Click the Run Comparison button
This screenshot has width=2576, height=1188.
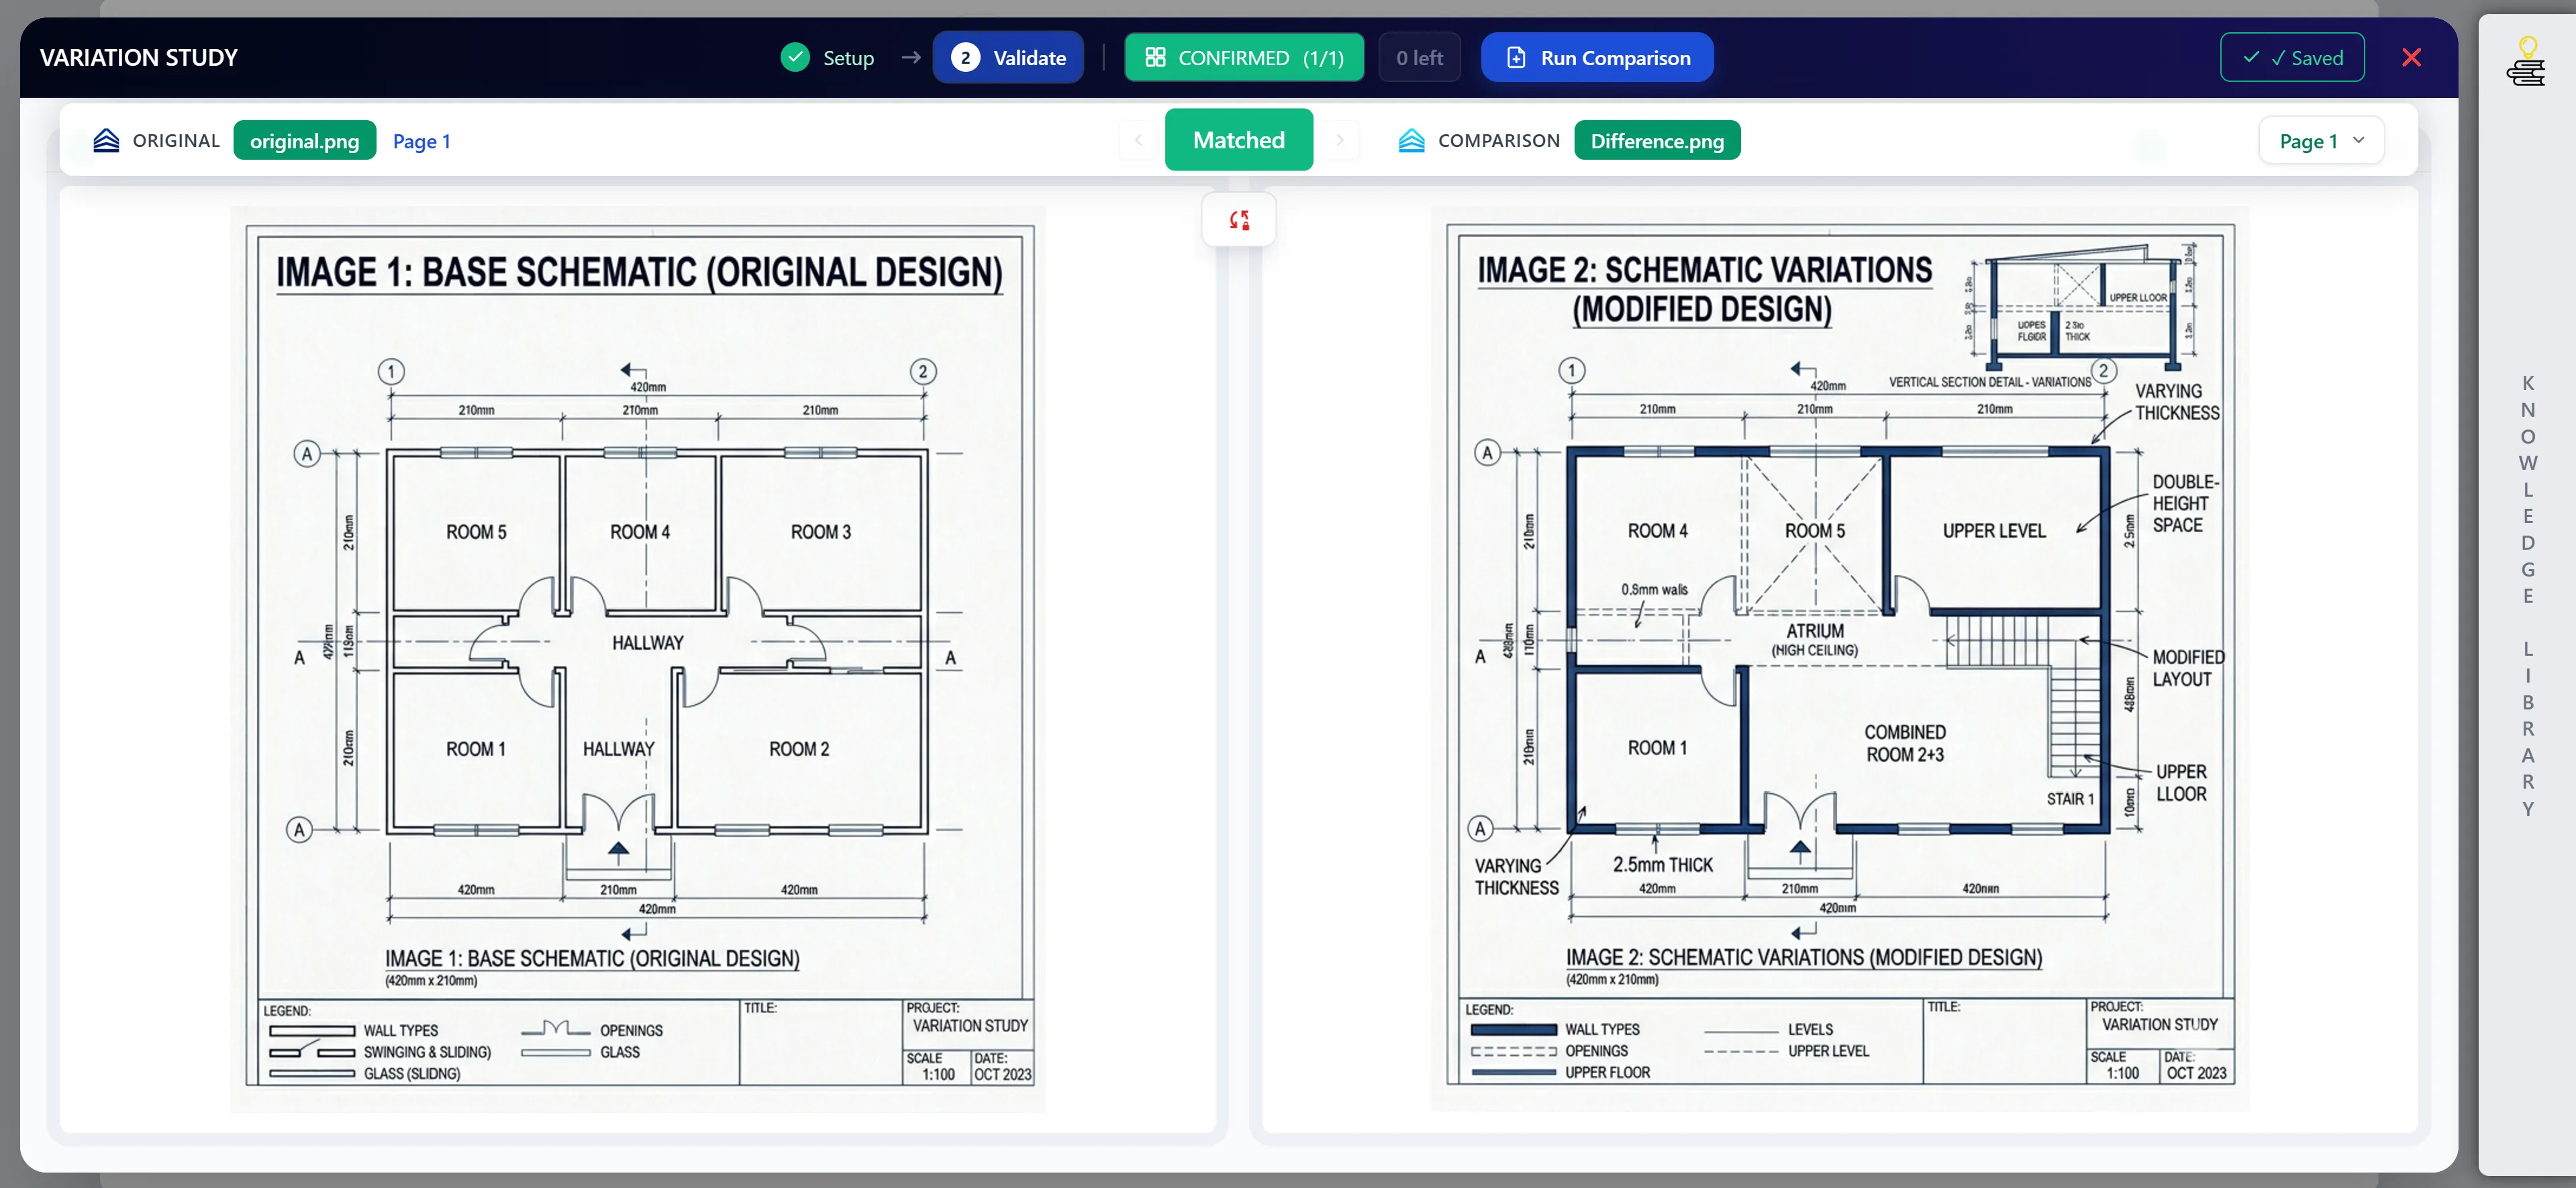click(1597, 58)
